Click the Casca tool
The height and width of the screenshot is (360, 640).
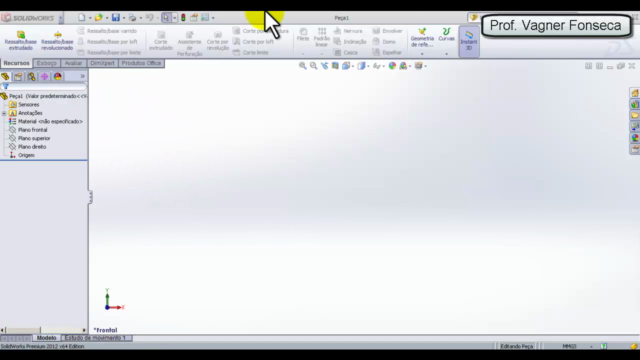tap(346, 52)
